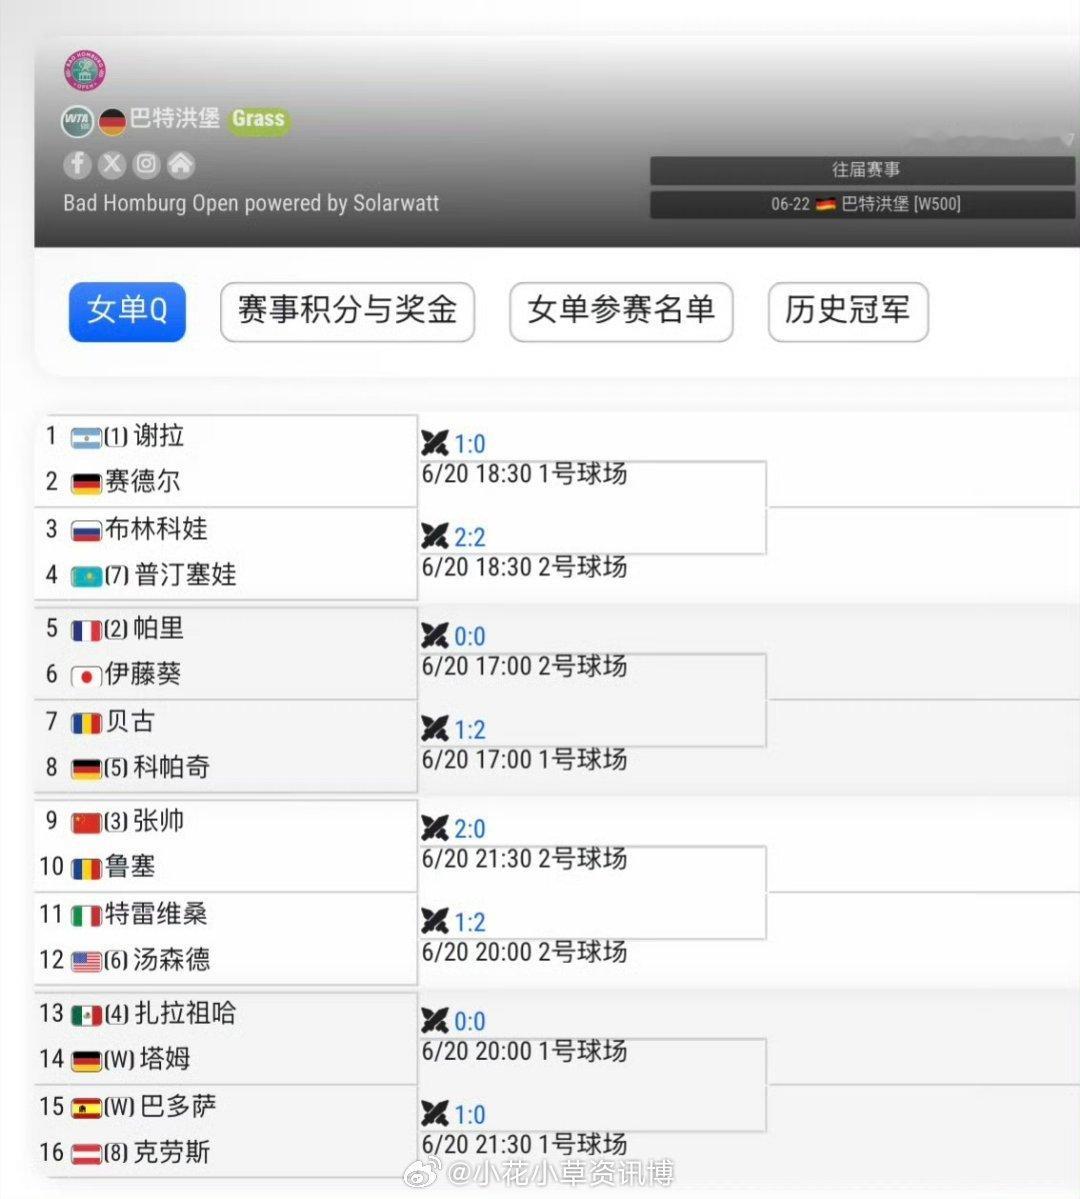This screenshot has width=1080, height=1199.
Task: Select player 谢拉 in row 1
Action: tap(159, 436)
